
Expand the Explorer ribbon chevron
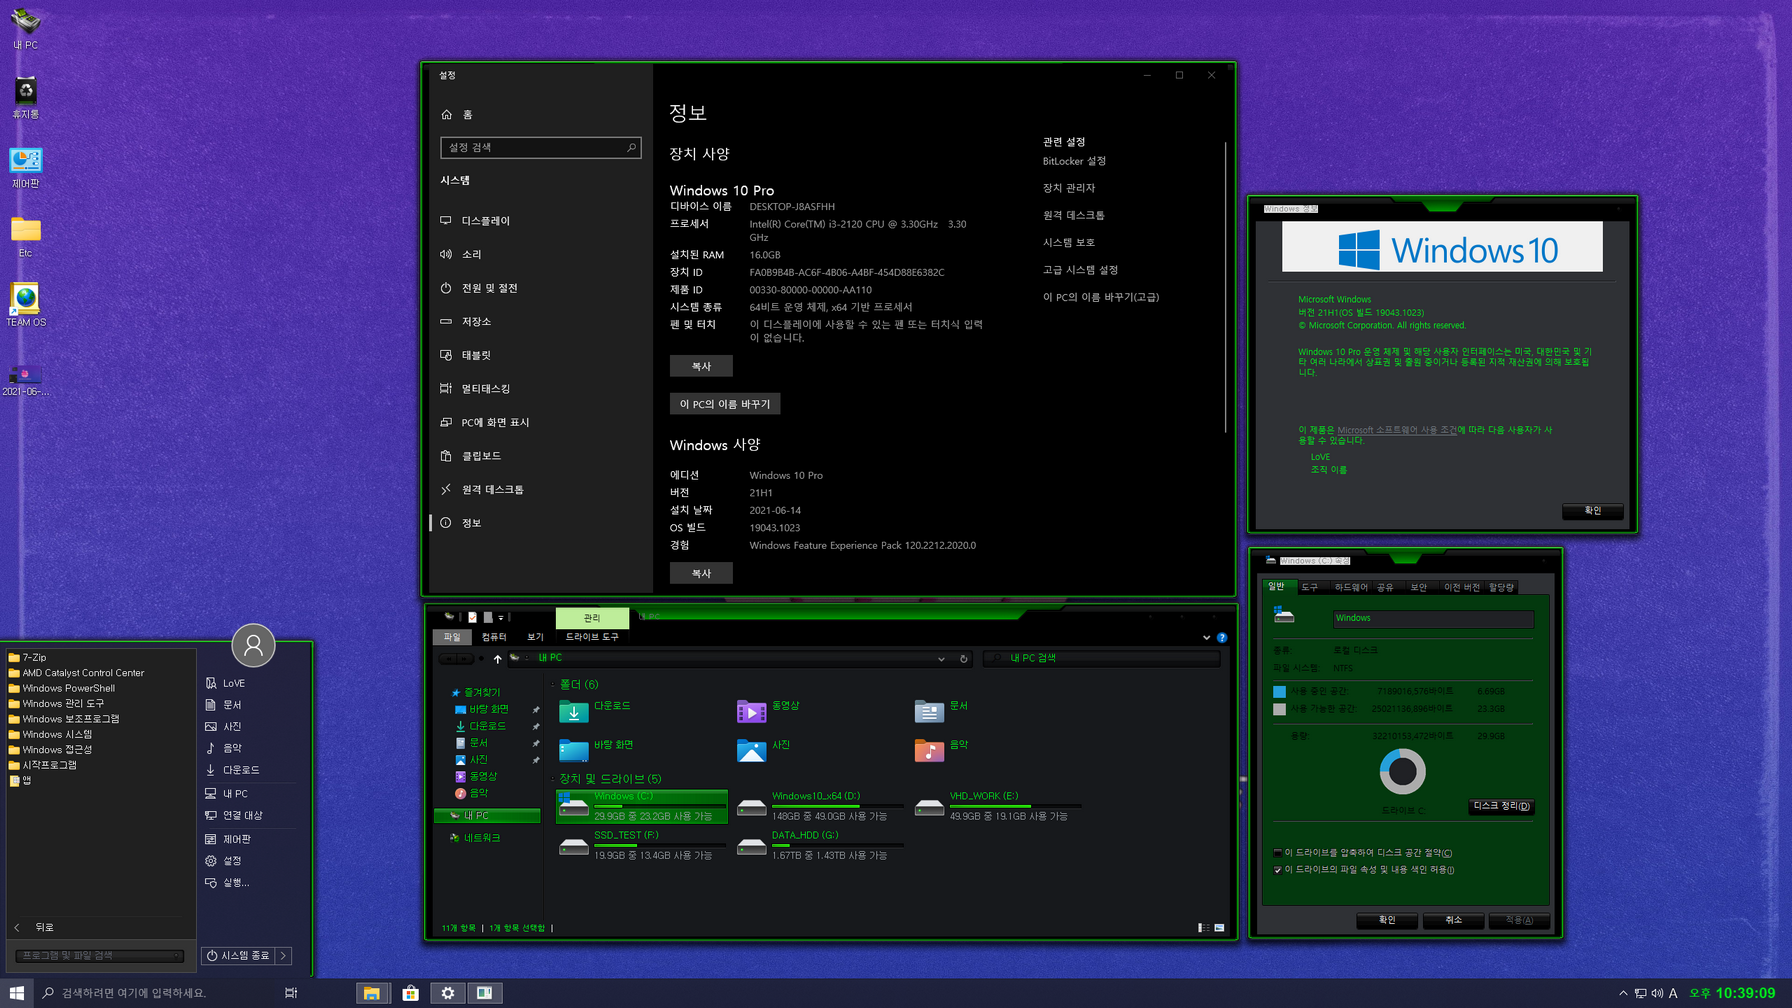(x=1206, y=637)
